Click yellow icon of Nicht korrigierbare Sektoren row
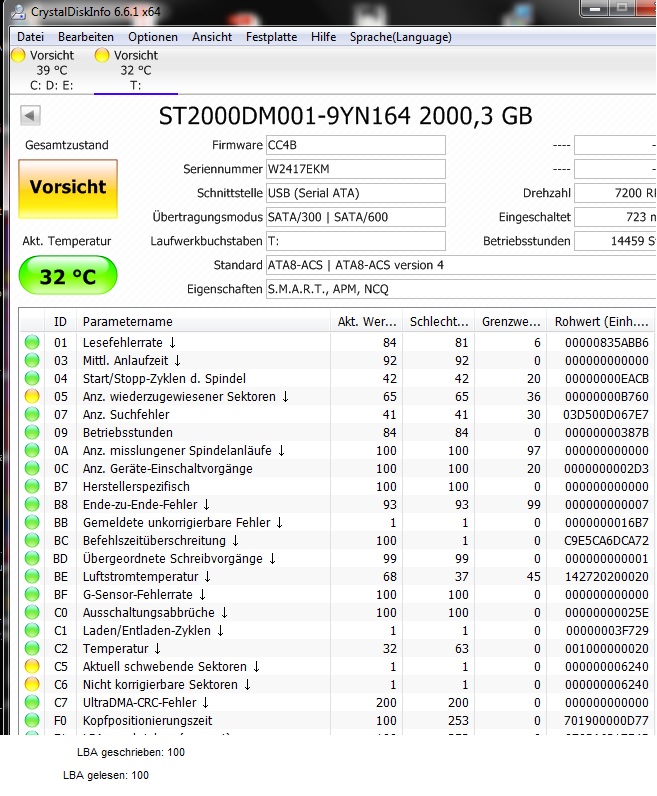The image size is (657, 796). (32, 685)
